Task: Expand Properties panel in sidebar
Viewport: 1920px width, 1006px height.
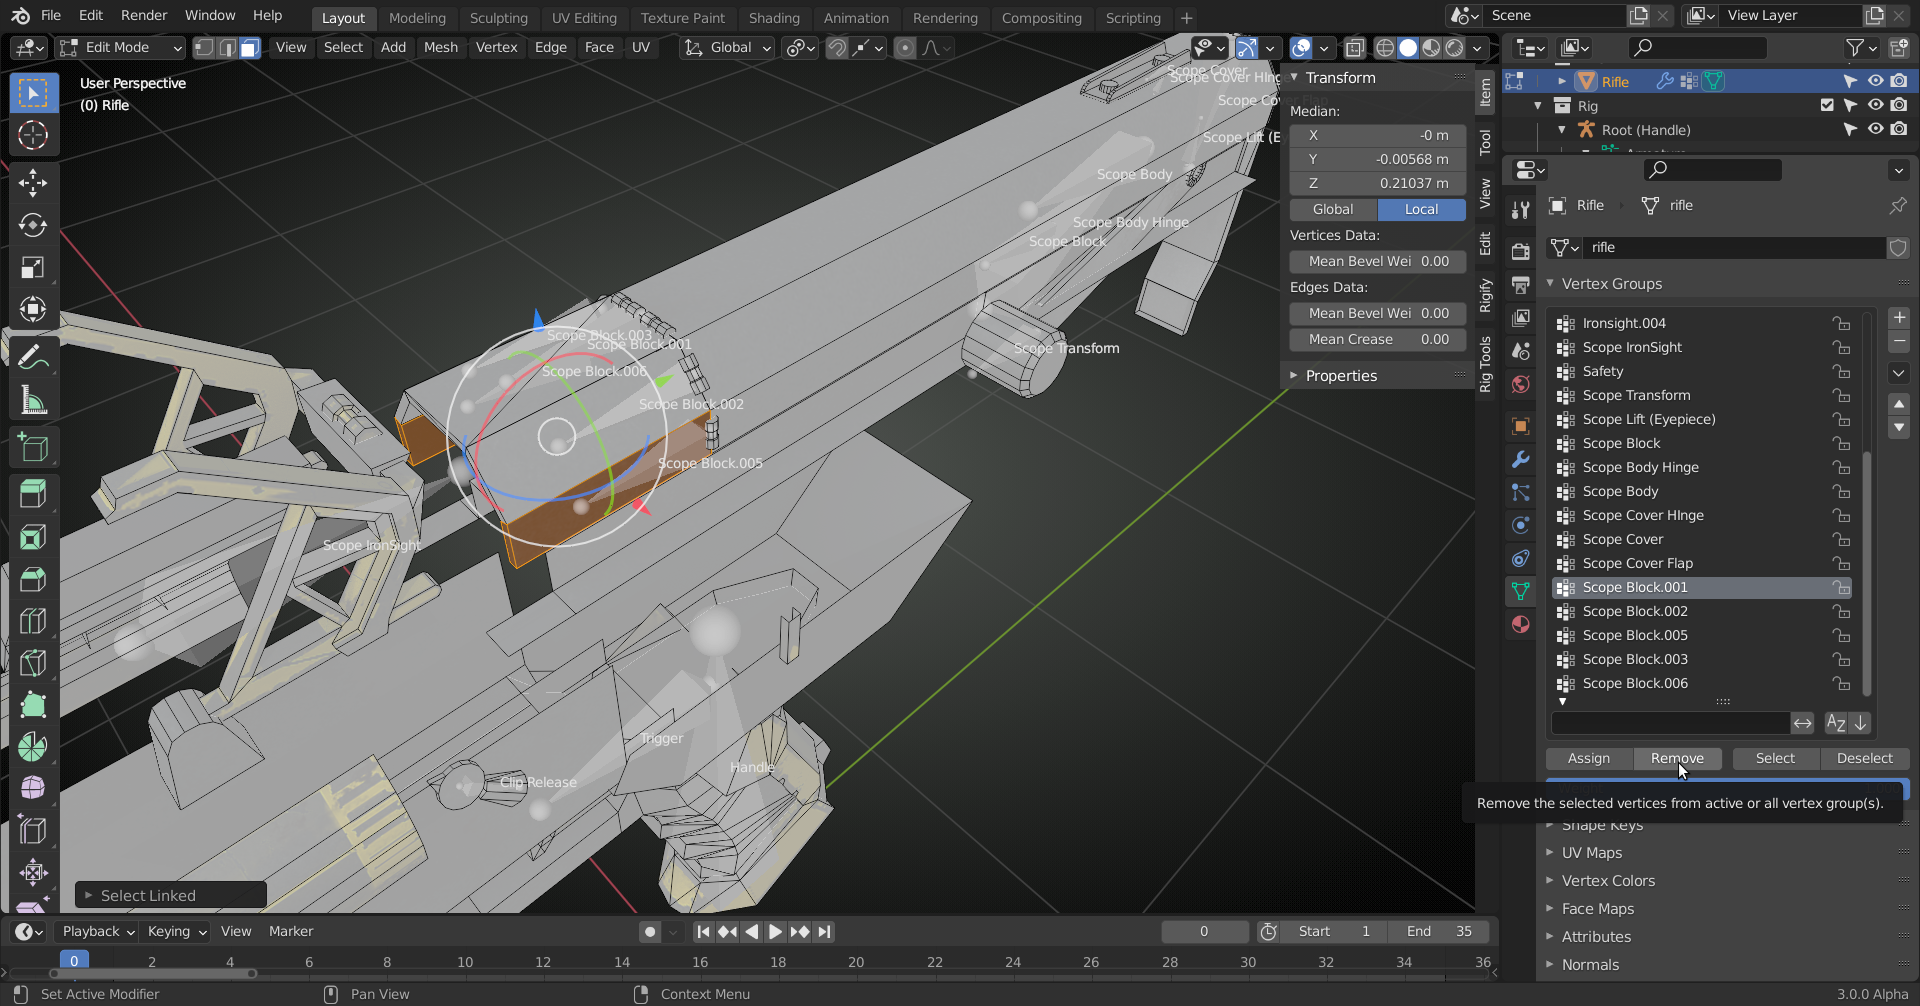Action: tap(1341, 376)
